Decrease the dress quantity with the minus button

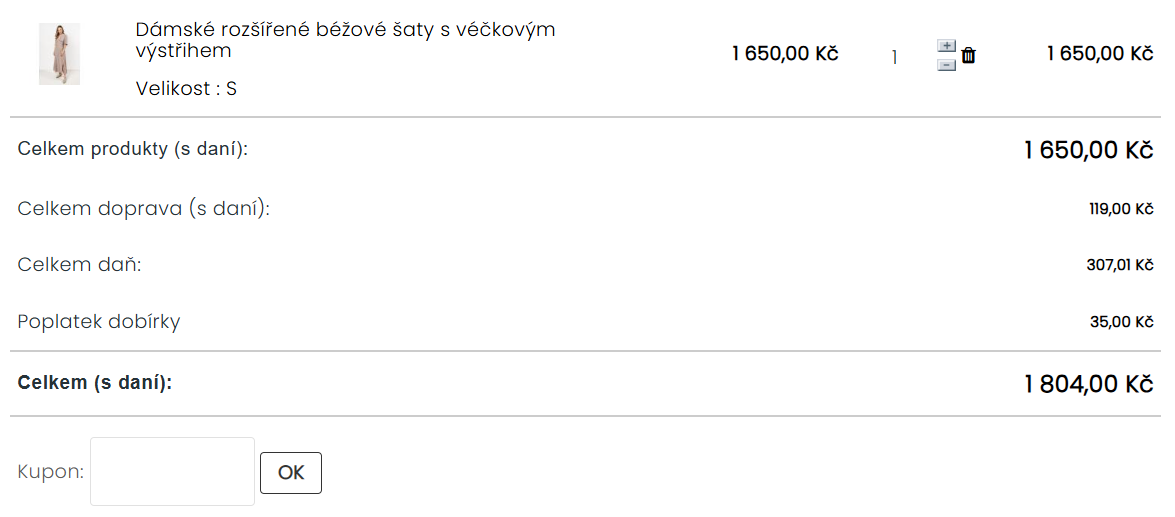point(946,65)
